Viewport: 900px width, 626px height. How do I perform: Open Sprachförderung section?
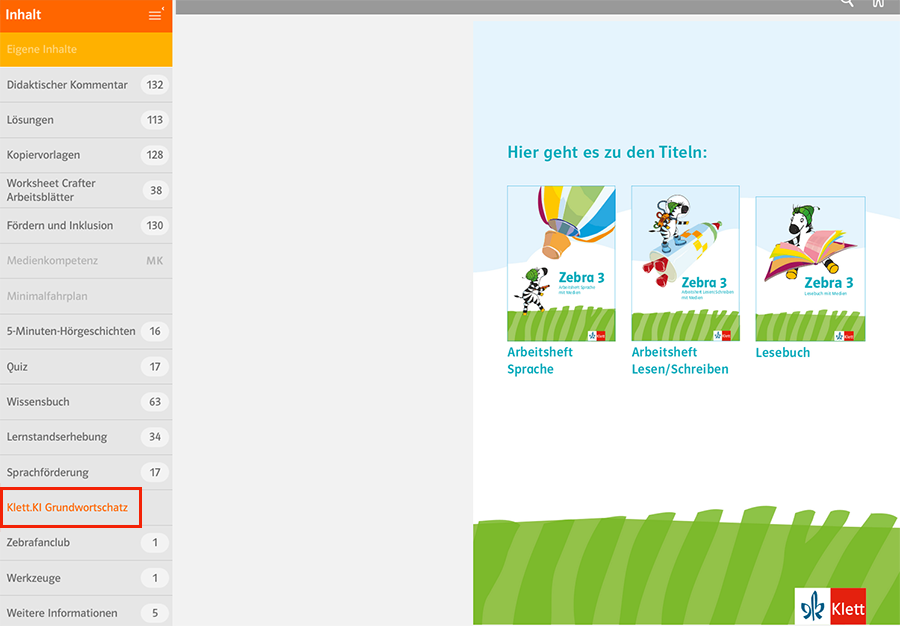click(86, 472)
